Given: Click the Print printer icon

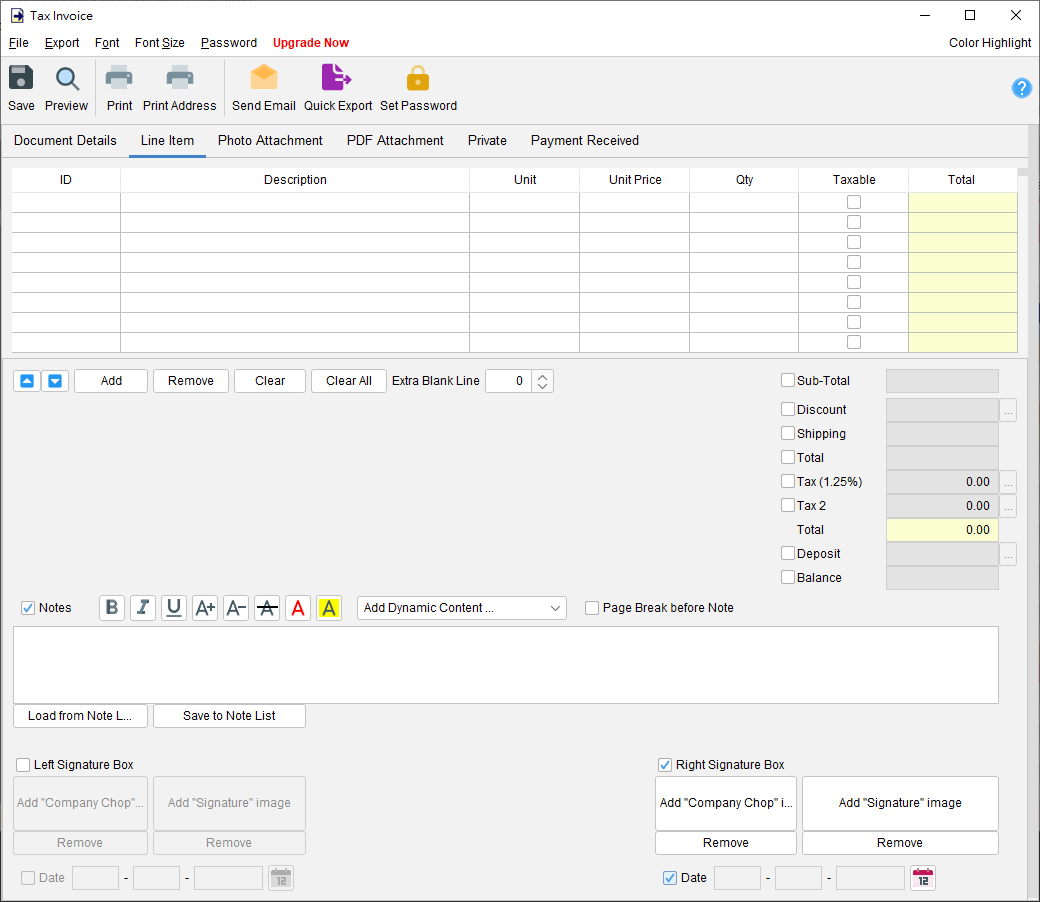Looking at the screenshot, I should [x=119, y=78].
